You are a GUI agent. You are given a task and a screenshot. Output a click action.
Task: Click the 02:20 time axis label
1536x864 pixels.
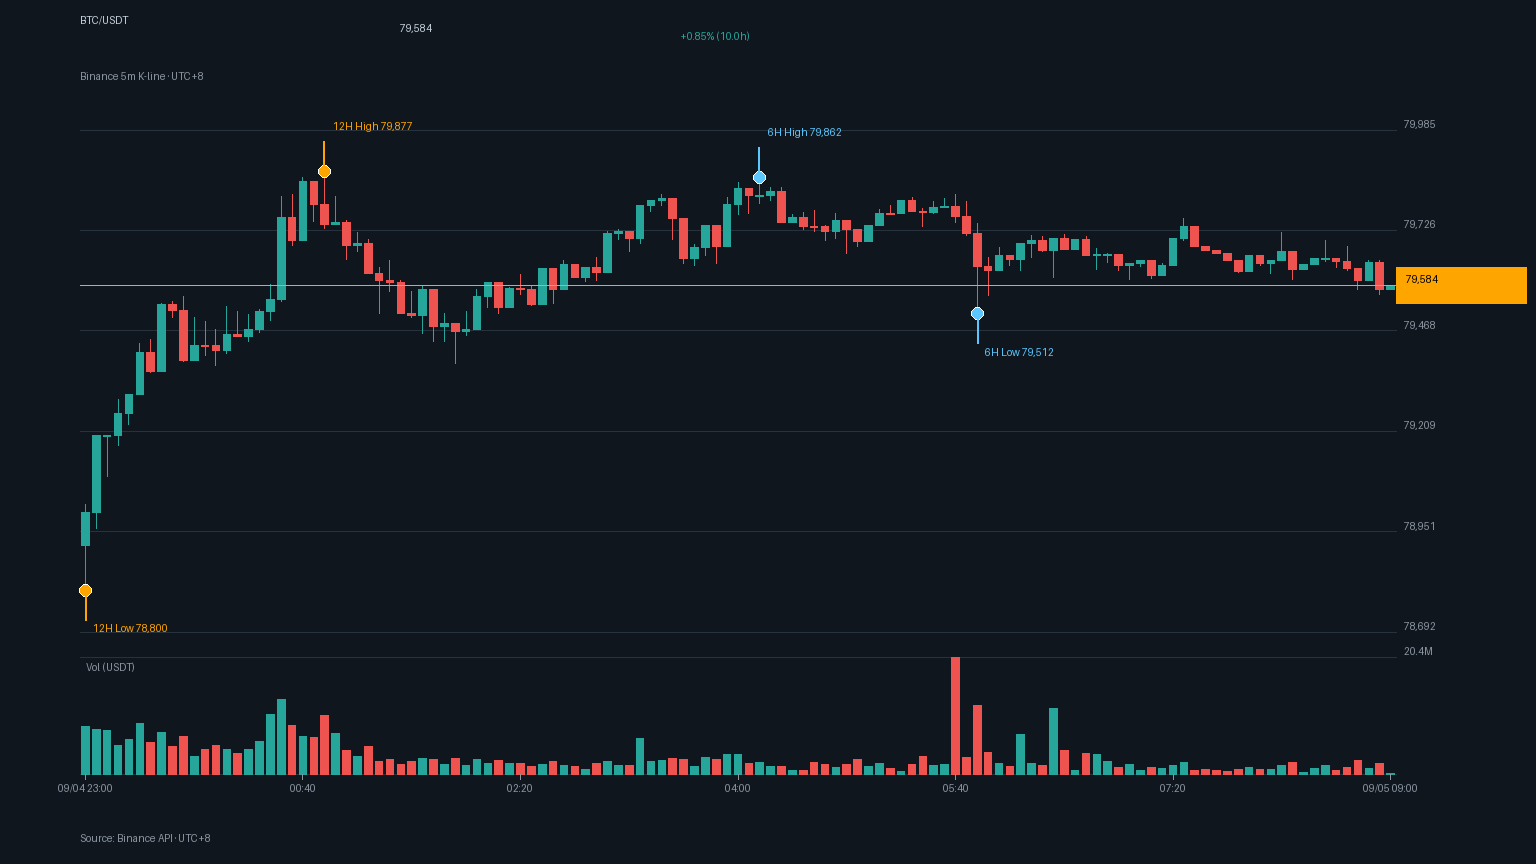[520, 788]
